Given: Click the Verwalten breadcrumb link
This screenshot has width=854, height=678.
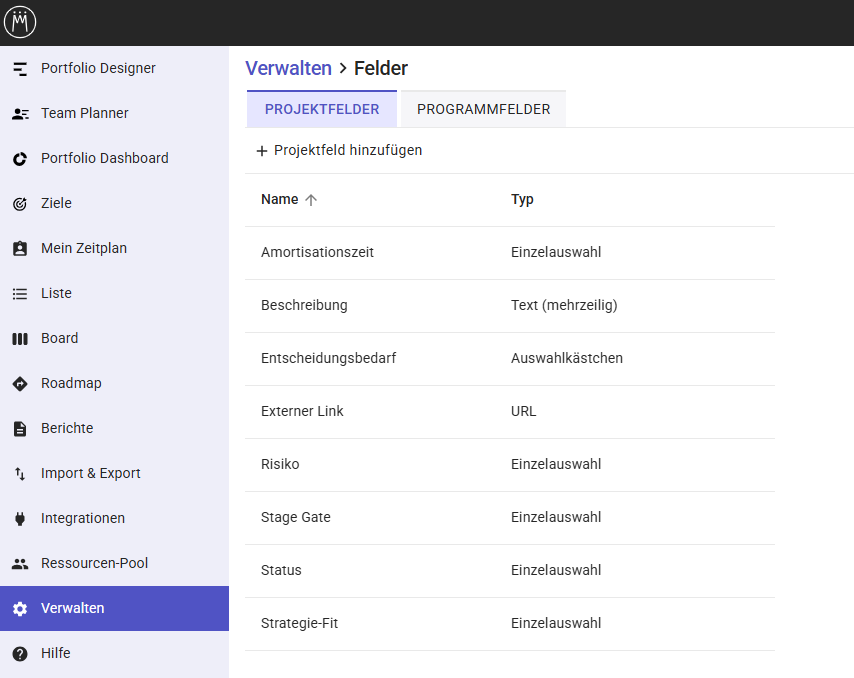Looking at the screenshot, I should tap(288, 68).
